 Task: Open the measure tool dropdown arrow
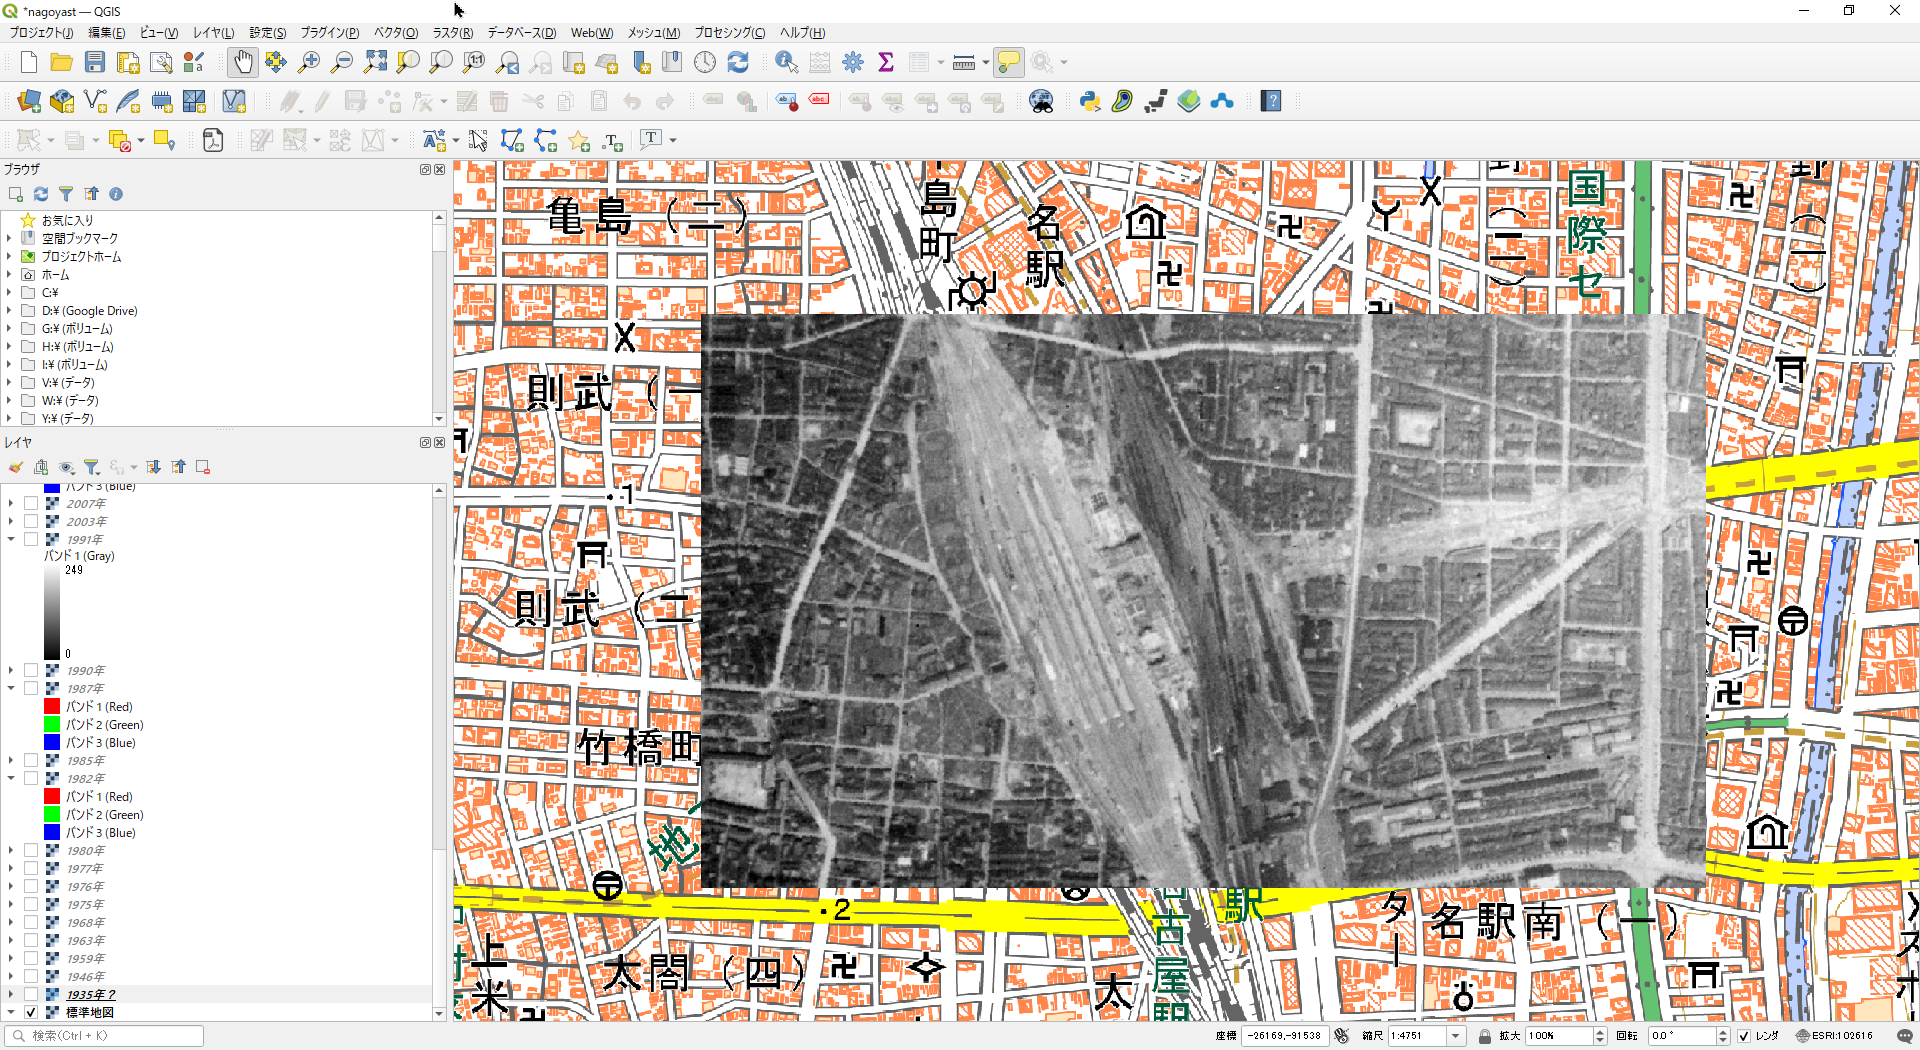click(984, 62)
